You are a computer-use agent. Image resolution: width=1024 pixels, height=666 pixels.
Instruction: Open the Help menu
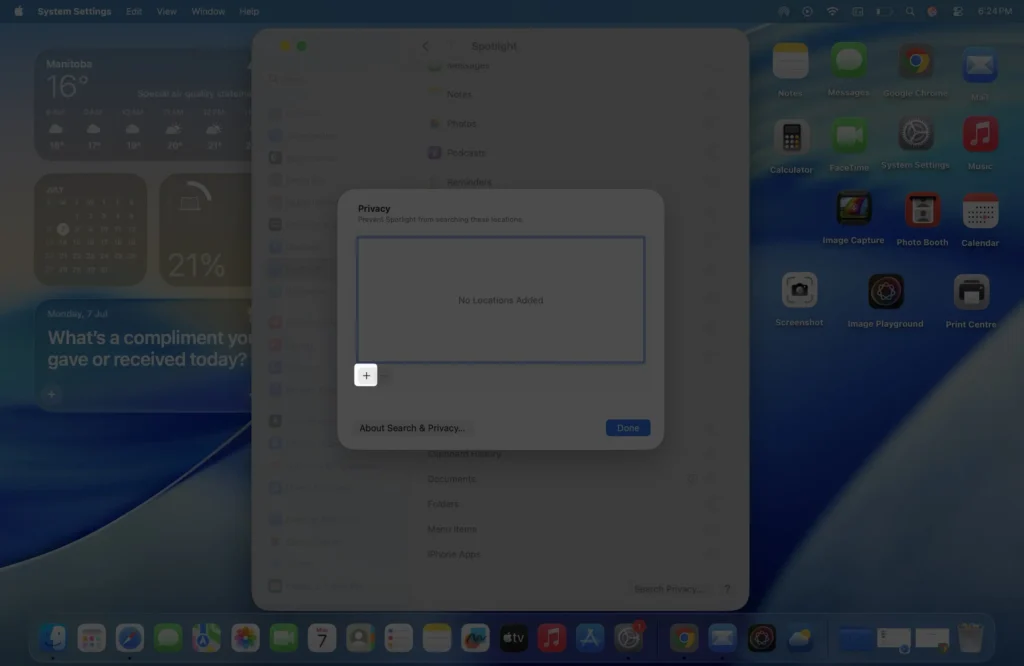[248, 11]
